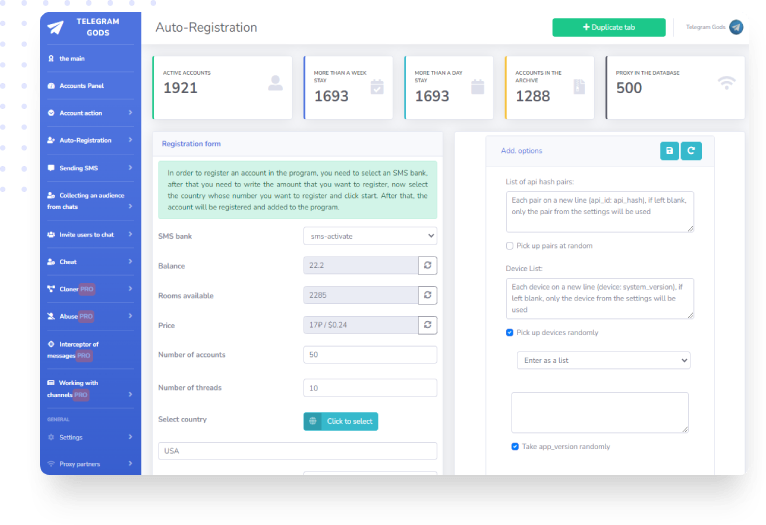Open the 'Enter as a list' dropdown
Viewport: 766px width, 525px height.
[604, 360]
